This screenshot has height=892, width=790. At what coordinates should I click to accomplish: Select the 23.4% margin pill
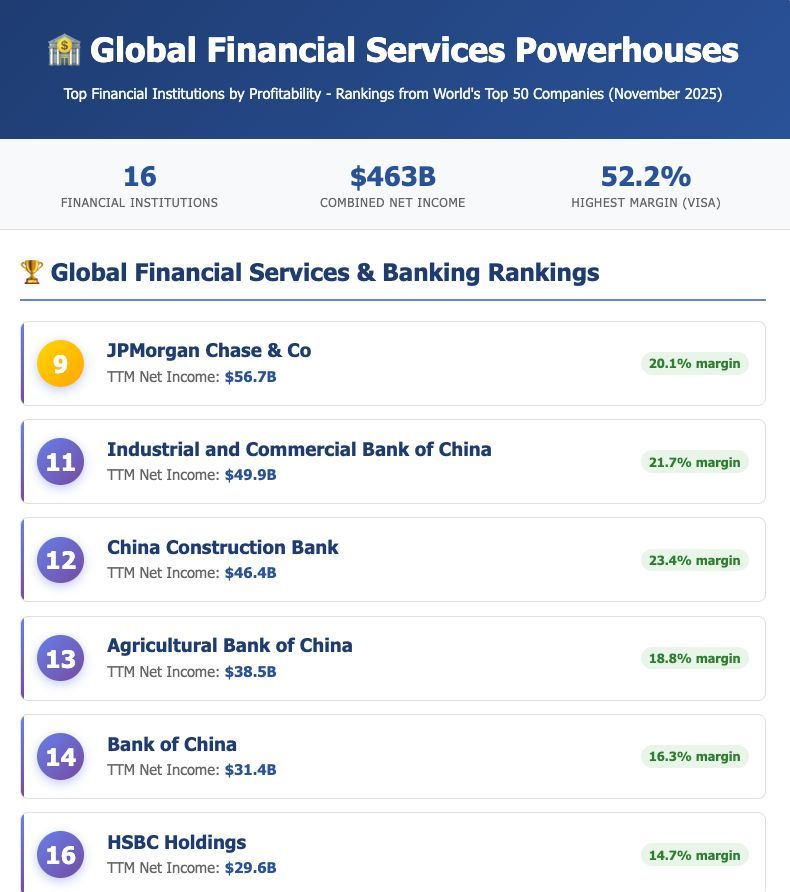(x=694, y=560)
